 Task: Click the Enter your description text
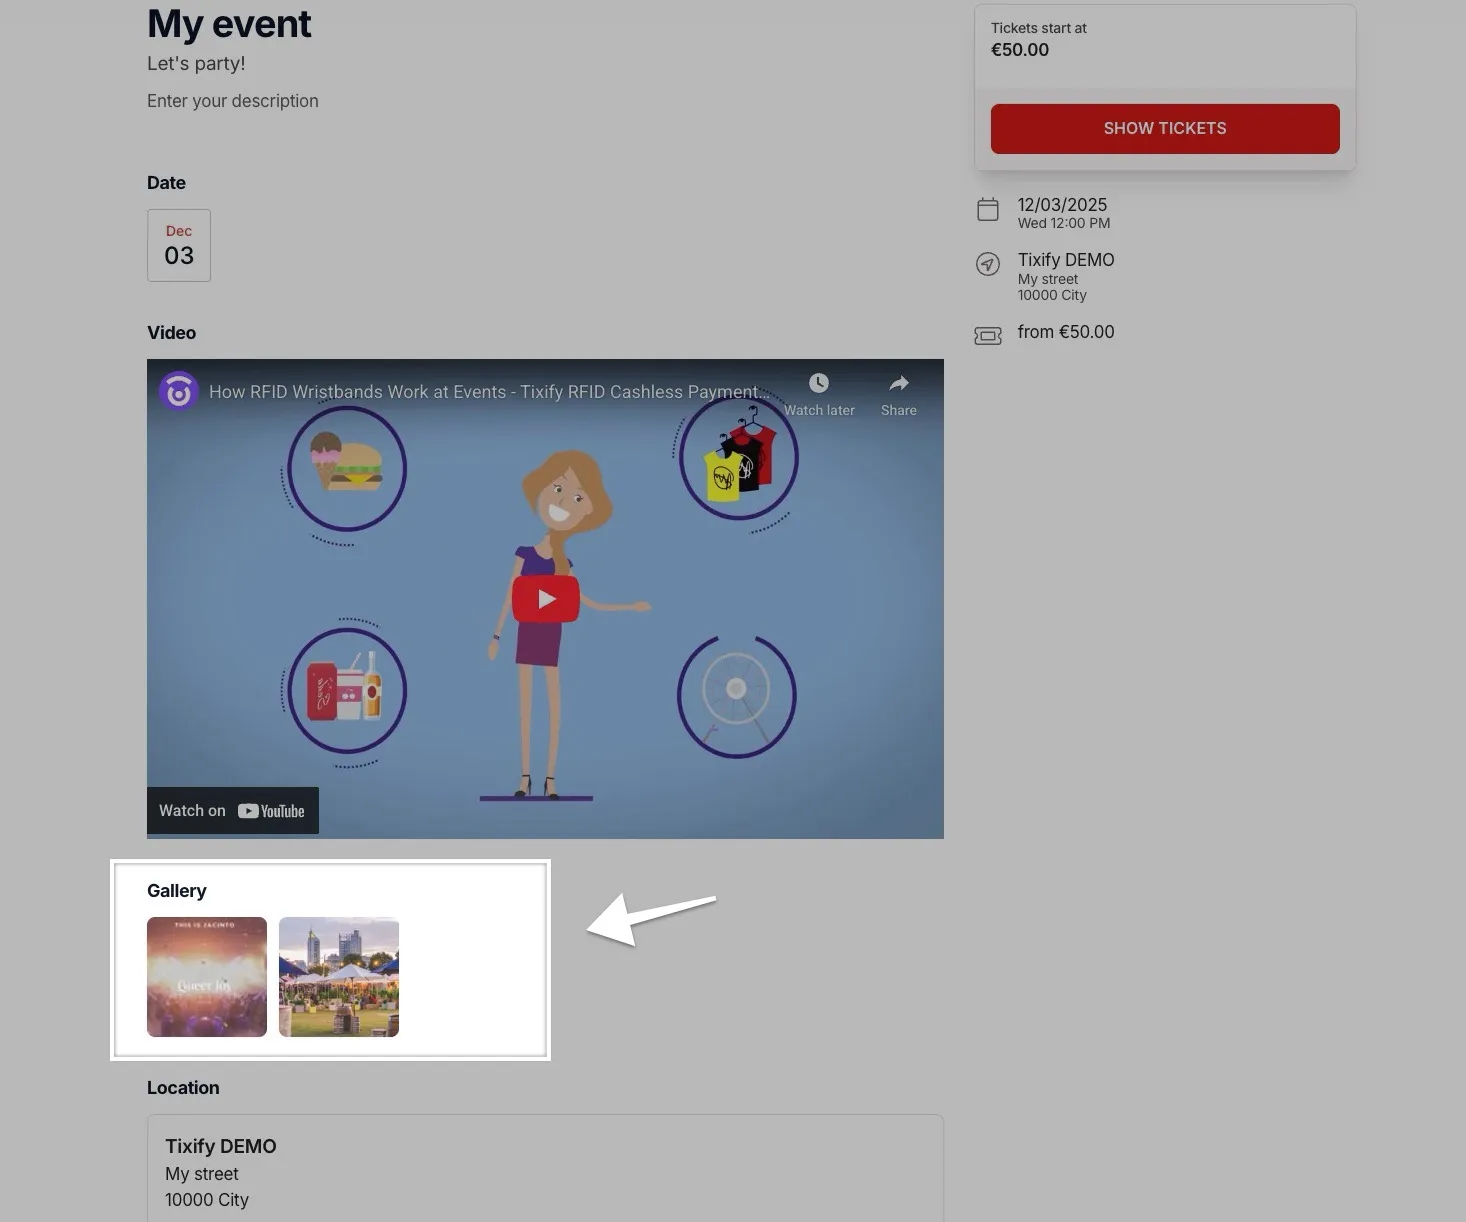tap(233, 101)
